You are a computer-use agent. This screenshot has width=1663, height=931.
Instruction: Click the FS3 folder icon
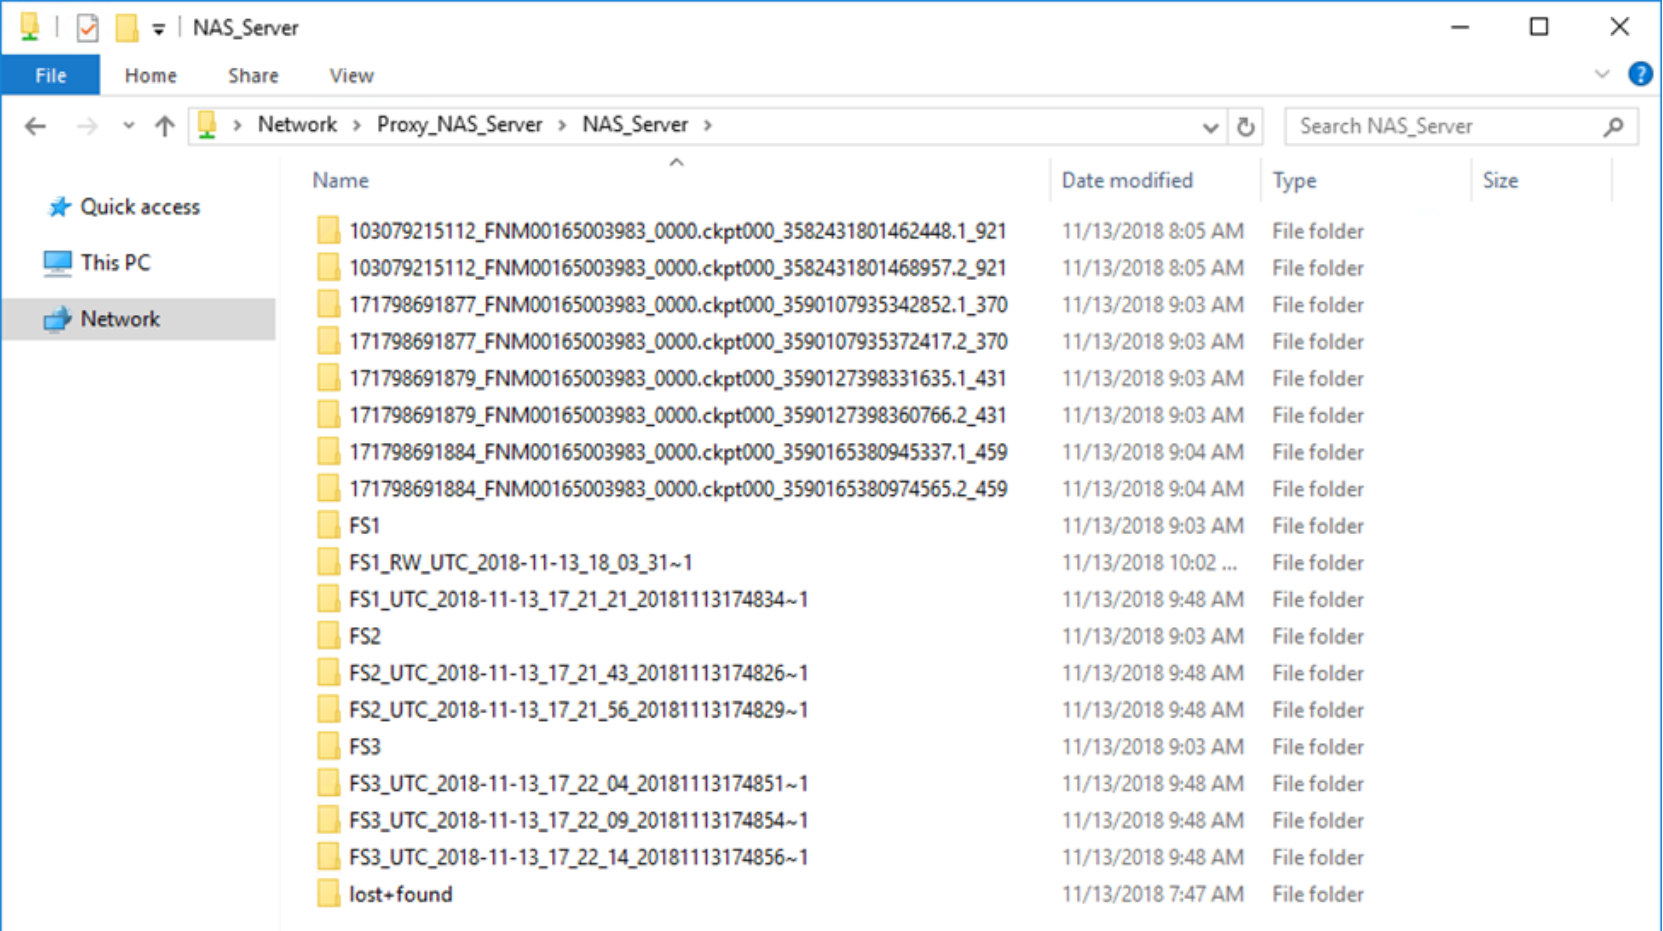[328, 747]
